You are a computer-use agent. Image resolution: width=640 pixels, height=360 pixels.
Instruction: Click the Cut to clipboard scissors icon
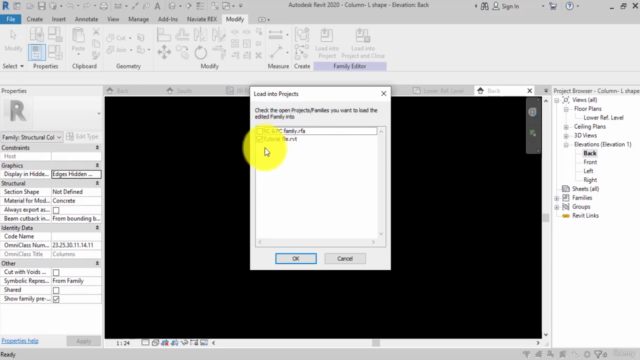click(96, 32)
